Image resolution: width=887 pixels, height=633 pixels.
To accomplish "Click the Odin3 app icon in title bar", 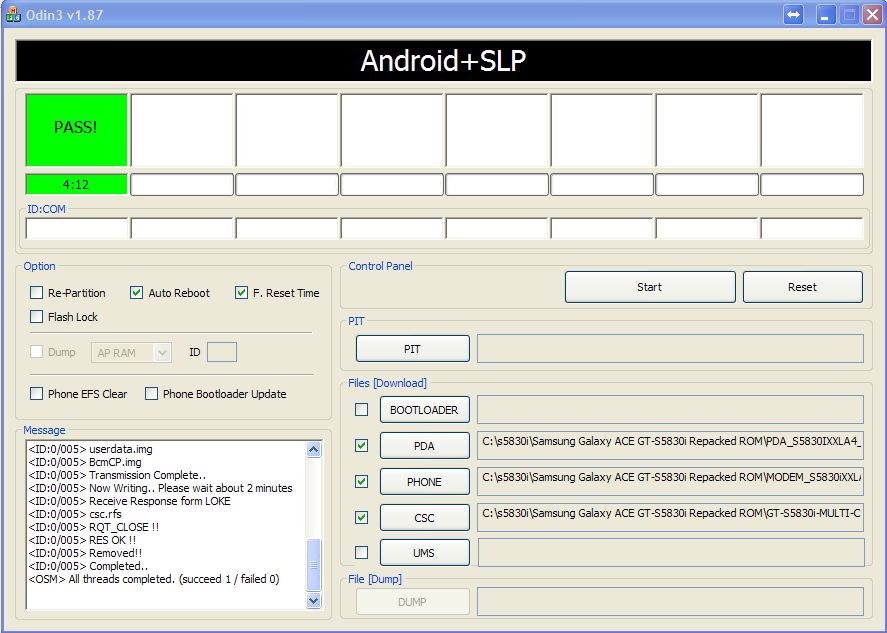I will click(12, 14).
